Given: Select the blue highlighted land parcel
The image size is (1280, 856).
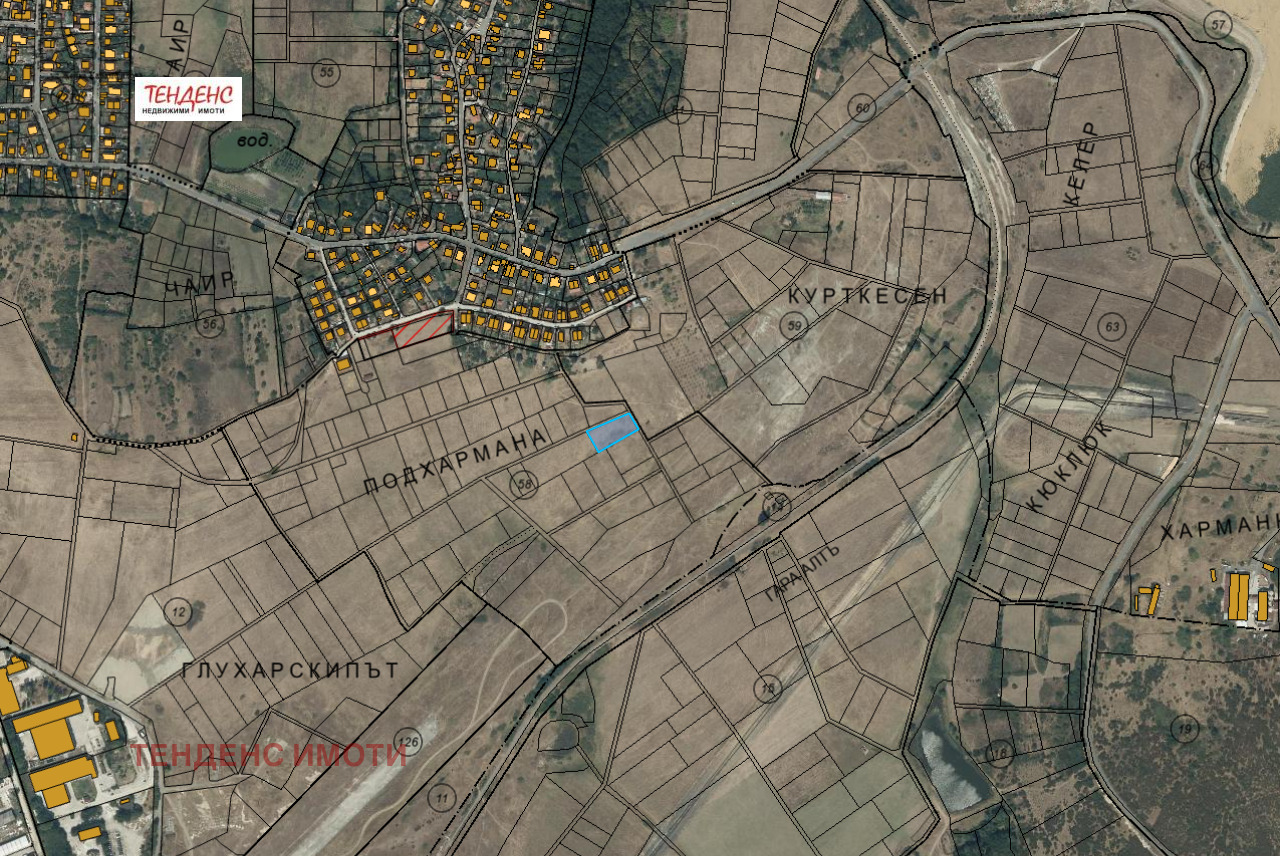Looking at the screenshot, I should 612,432.
